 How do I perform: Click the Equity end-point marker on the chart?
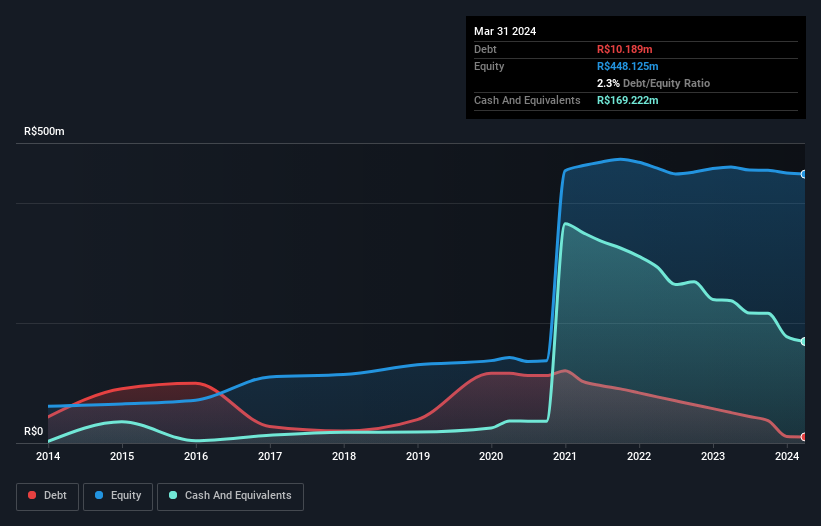804,174
